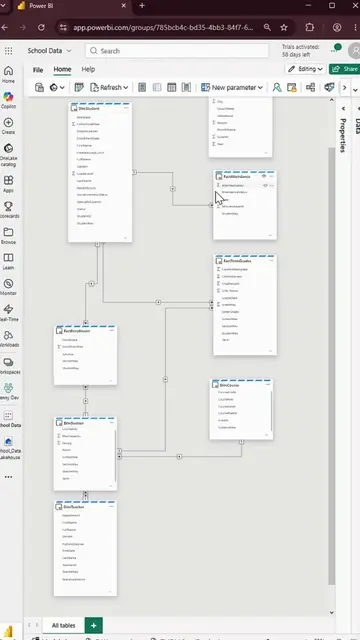Image resolution: width=360 pixels, height=640 pixels.
Task: Collapse the DimStudent table card
Action: click(125, 238)
